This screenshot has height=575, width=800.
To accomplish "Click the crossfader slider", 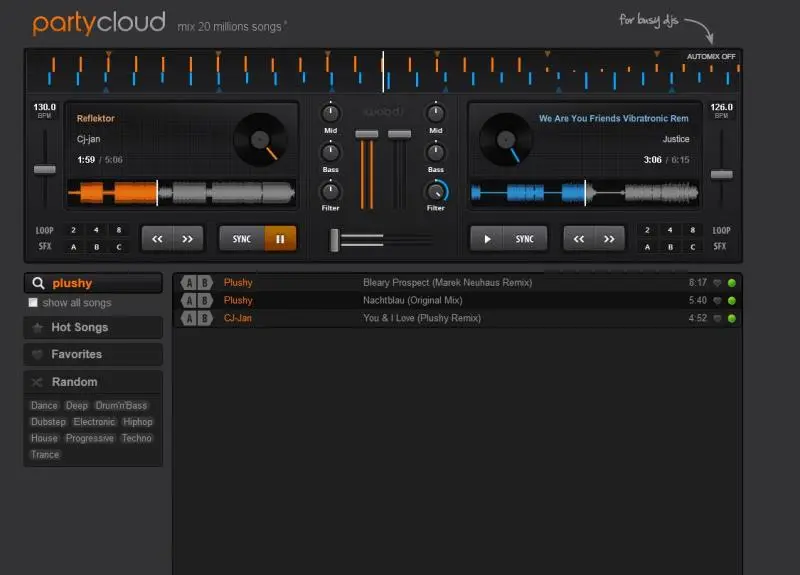I will pos(336,239).
